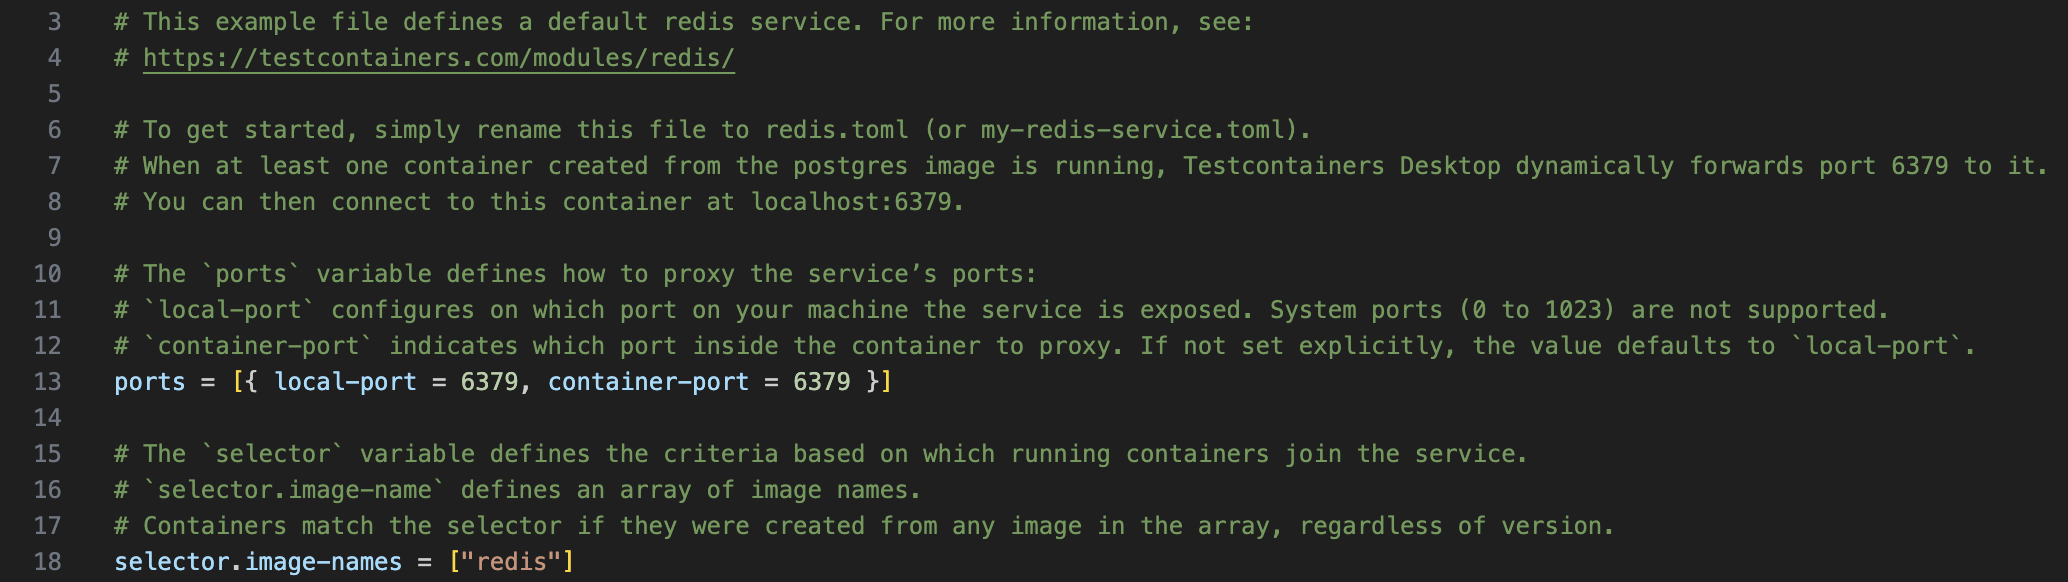The image size is (2068, 582).
Task: Click the "redis" string in image-names
Action: click(511, 562)
